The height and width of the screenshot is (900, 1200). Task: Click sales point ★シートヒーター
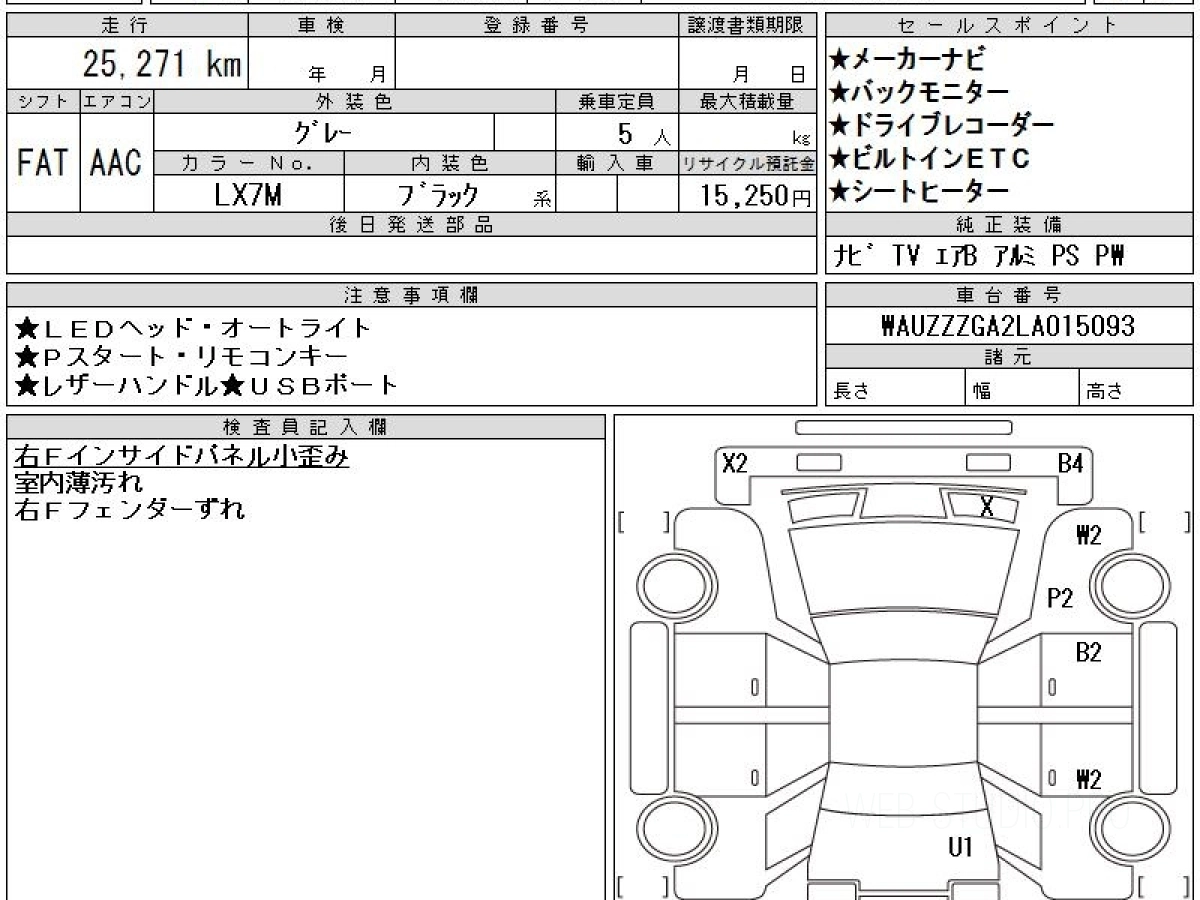pyautogui.click(x=919, y=190)
